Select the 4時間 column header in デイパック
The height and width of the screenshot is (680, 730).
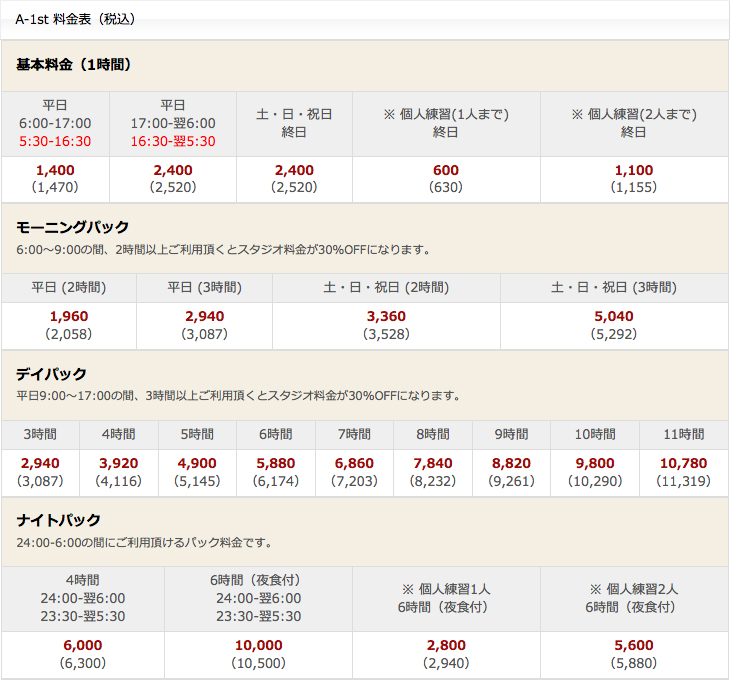click(x=119, y=435)
